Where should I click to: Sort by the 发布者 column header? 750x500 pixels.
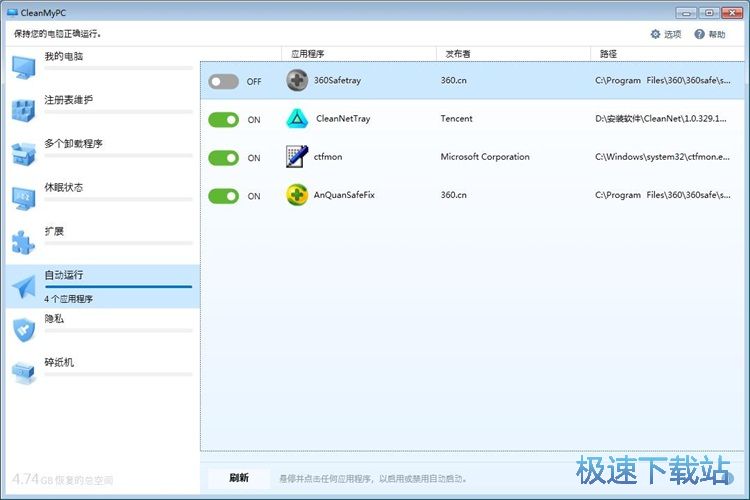pyautogui.click(x=458, y=54)
